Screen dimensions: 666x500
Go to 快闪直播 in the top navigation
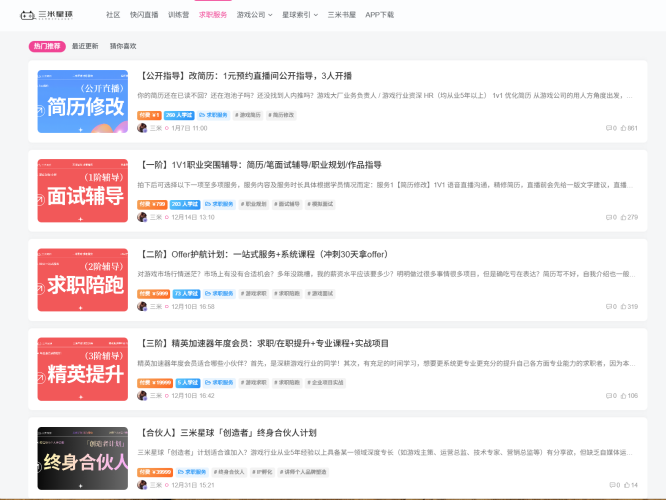144,15
